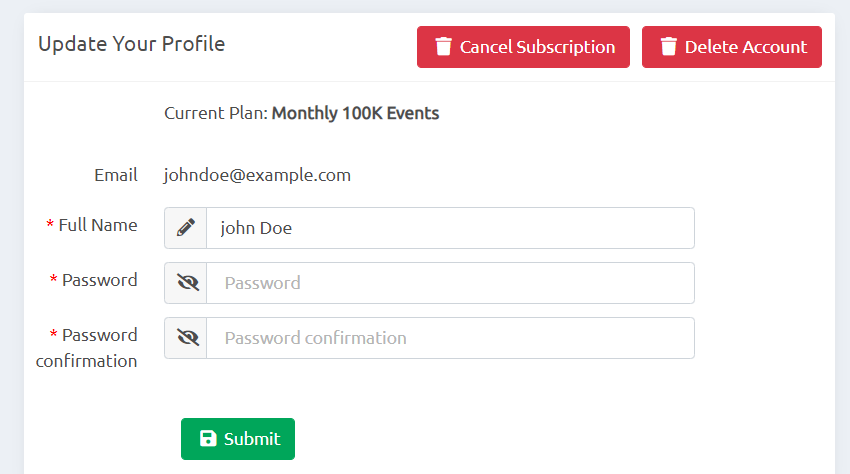Click the trash icon on Cancel Subscription
850x474 pixels.
[x=443, y=47]
